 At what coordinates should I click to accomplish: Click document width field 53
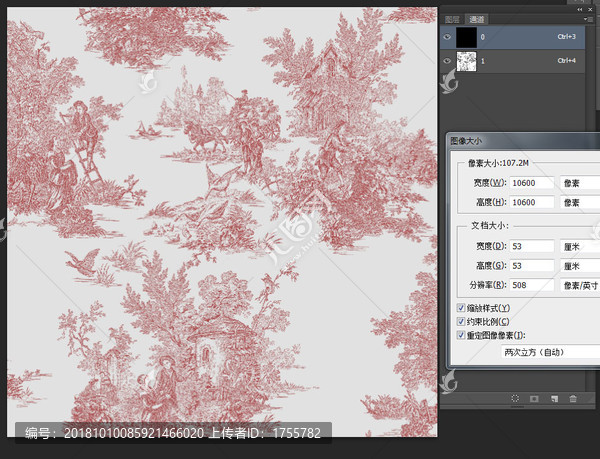[x=532, y=246]
